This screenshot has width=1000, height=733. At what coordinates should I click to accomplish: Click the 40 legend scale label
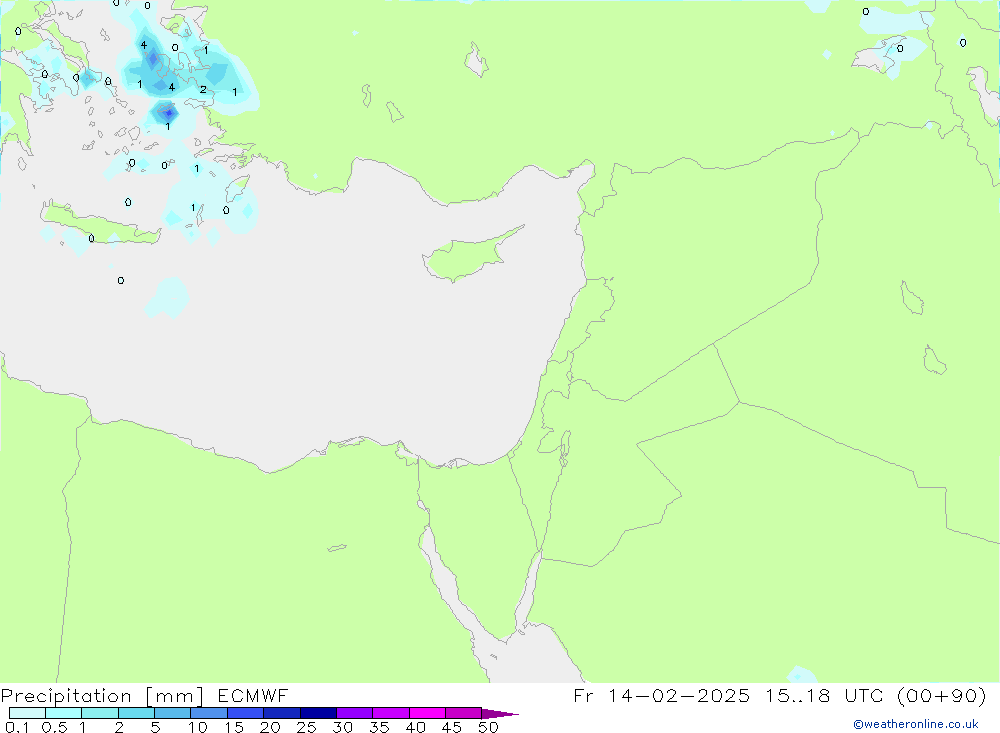[x=415, y=727]
